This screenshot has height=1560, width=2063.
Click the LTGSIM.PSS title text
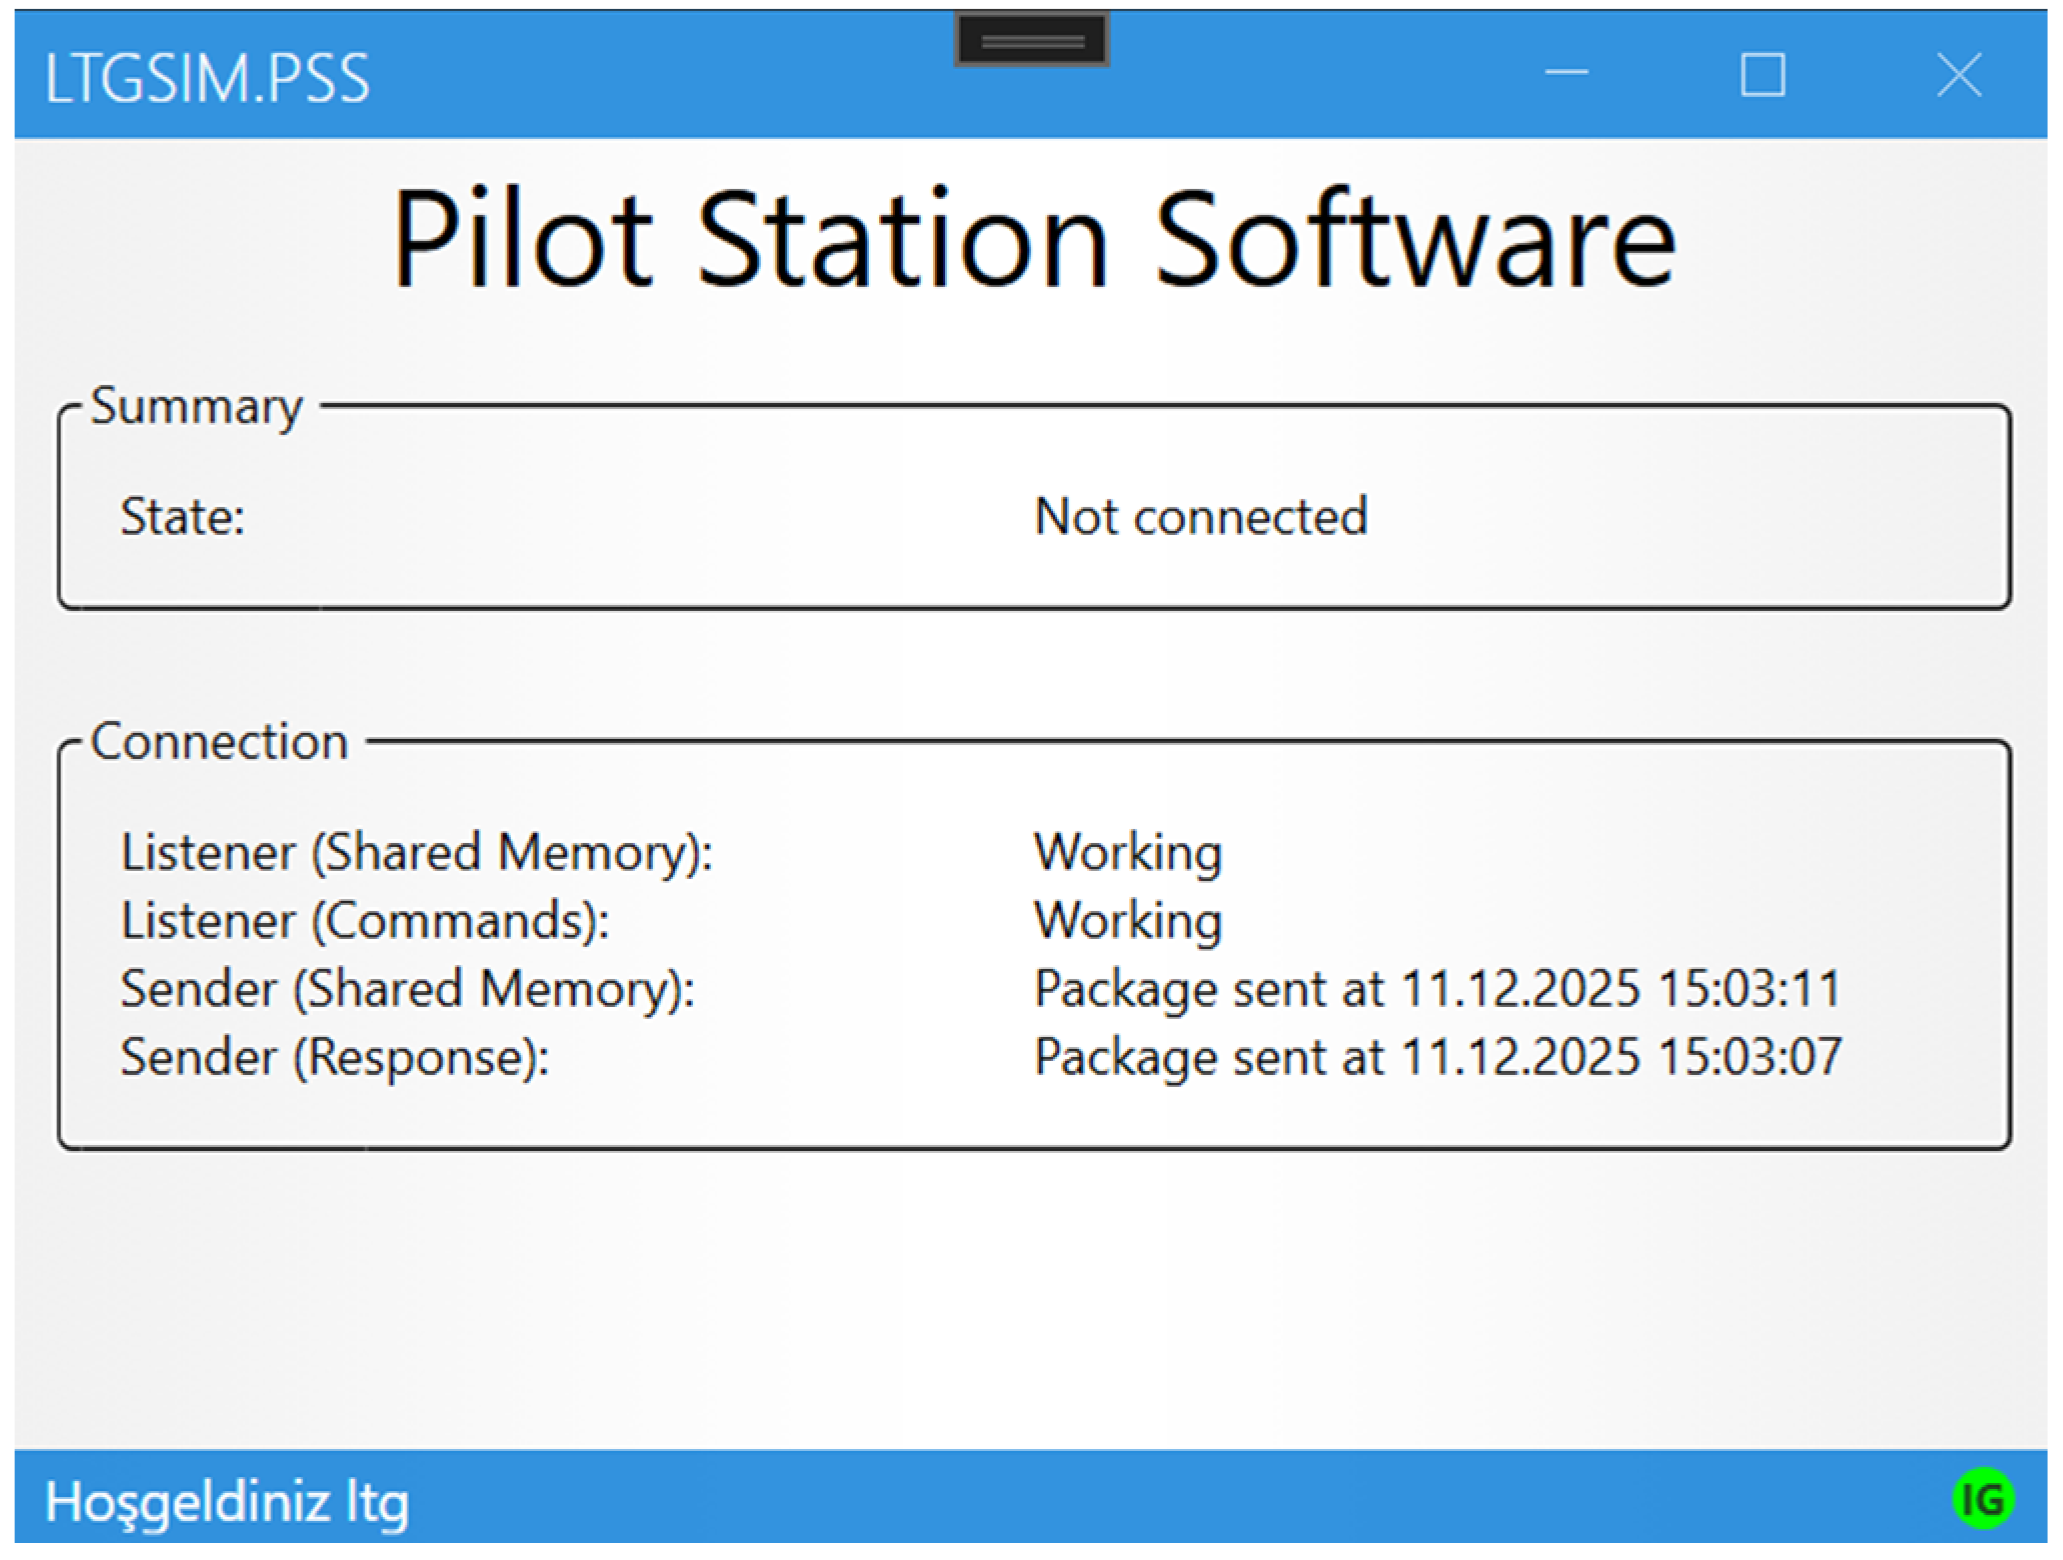click(207, 79)
